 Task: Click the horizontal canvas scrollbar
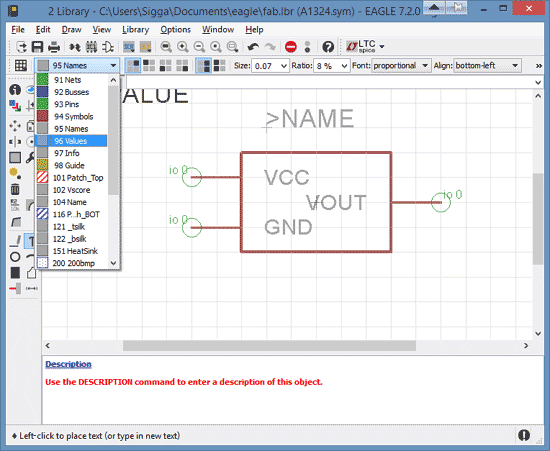(x=269, y=345)
